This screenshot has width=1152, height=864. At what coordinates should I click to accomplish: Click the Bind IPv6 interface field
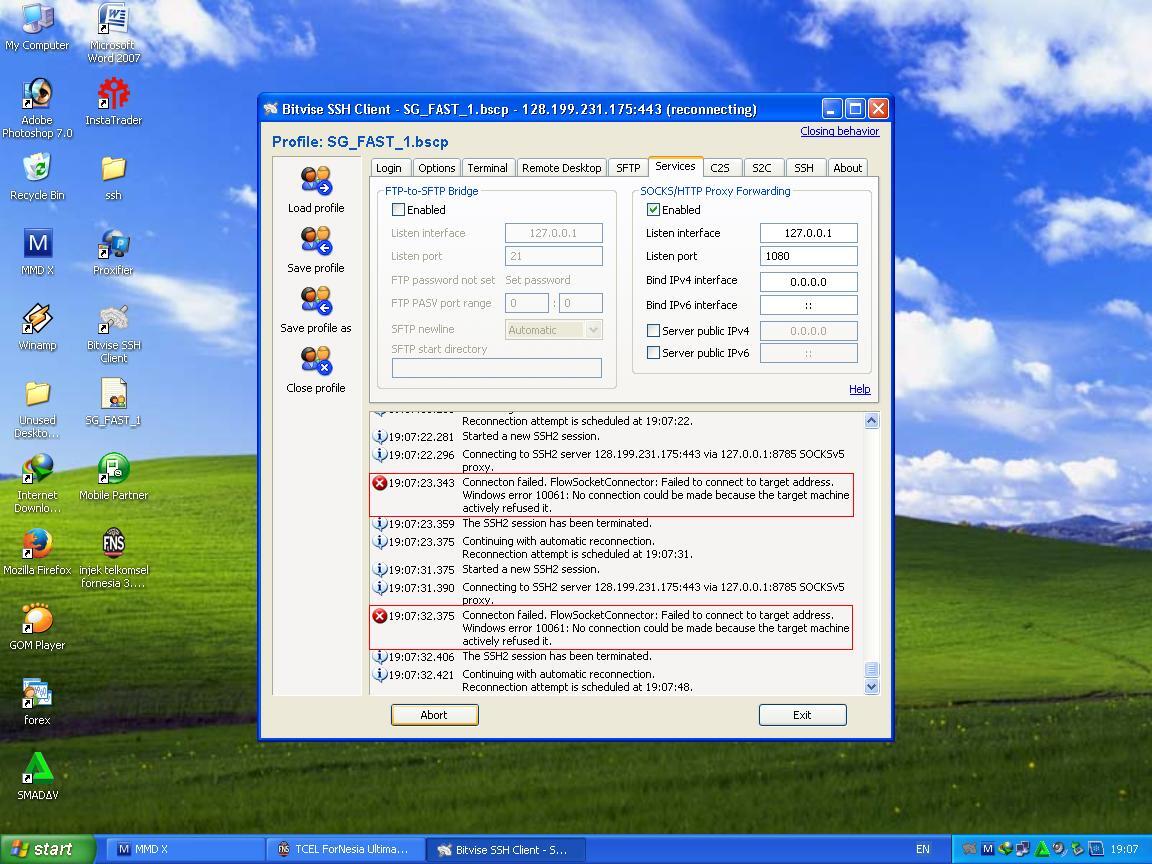(808, 305)
